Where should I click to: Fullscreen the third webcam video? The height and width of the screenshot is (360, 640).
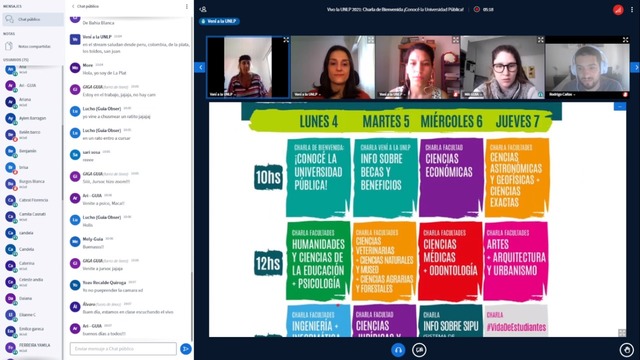tap(456, 40)
